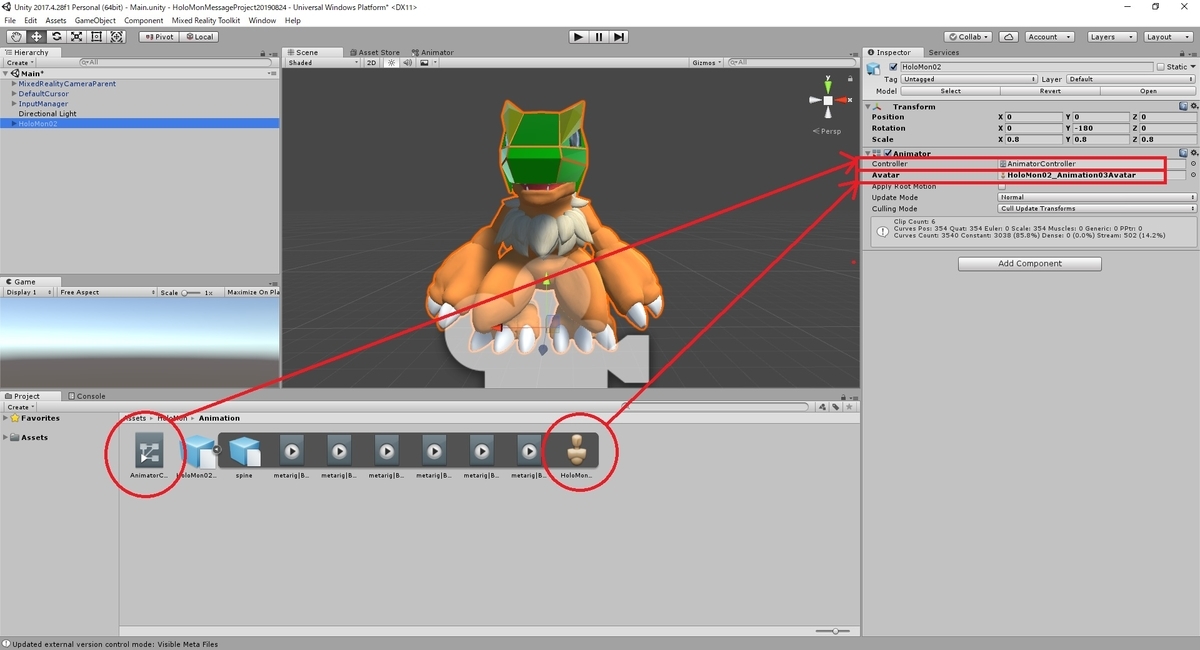Expand DefaultCursor in Hierarchy
This screenshot has width=1200, height=650.
click(x=14, y=94)
